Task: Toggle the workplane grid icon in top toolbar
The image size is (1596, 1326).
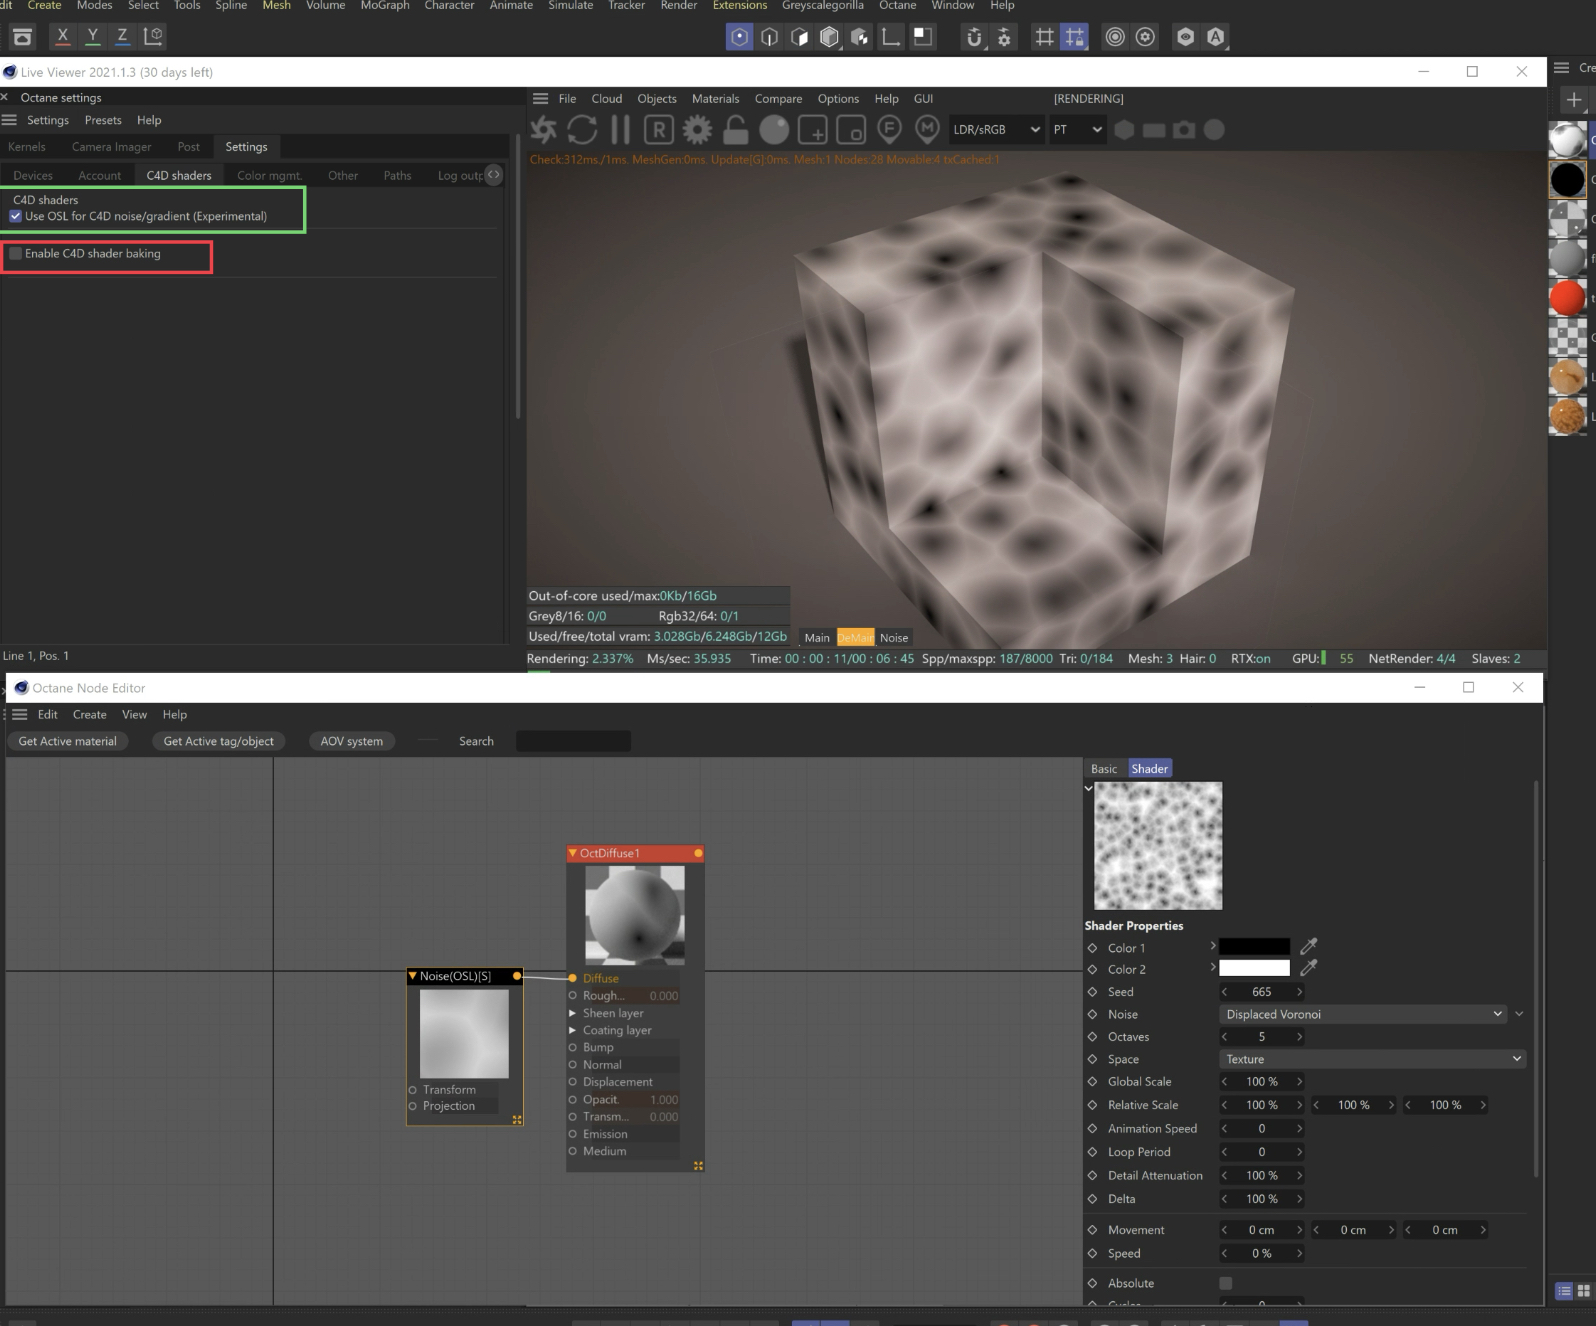Action: [x=1044, y=37]
